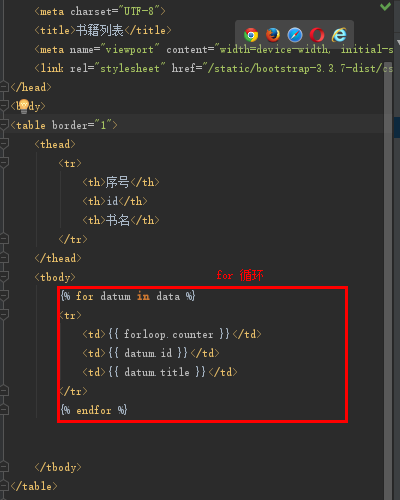
Task: Open preview in Chrome browser
Action: [251, 35]
